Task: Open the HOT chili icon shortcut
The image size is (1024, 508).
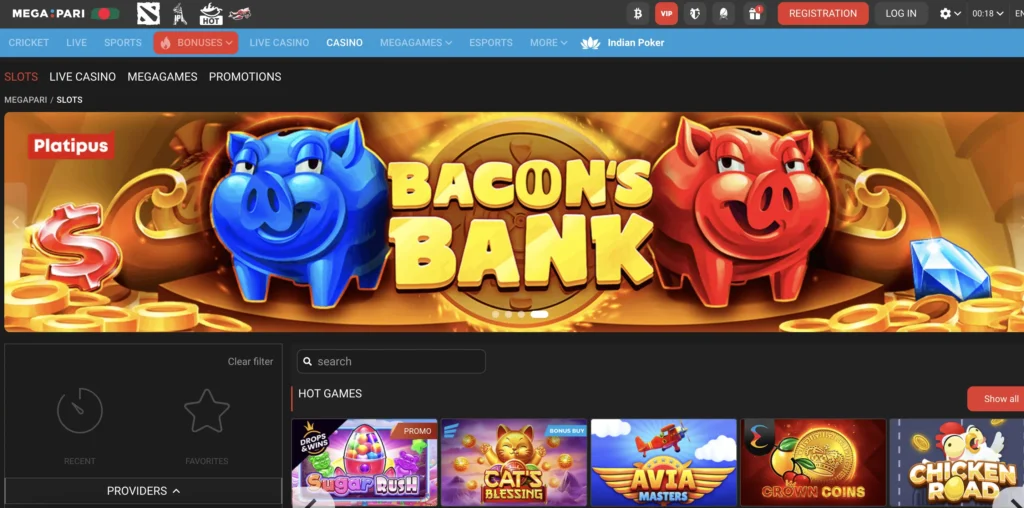Action: click(211, 13)
